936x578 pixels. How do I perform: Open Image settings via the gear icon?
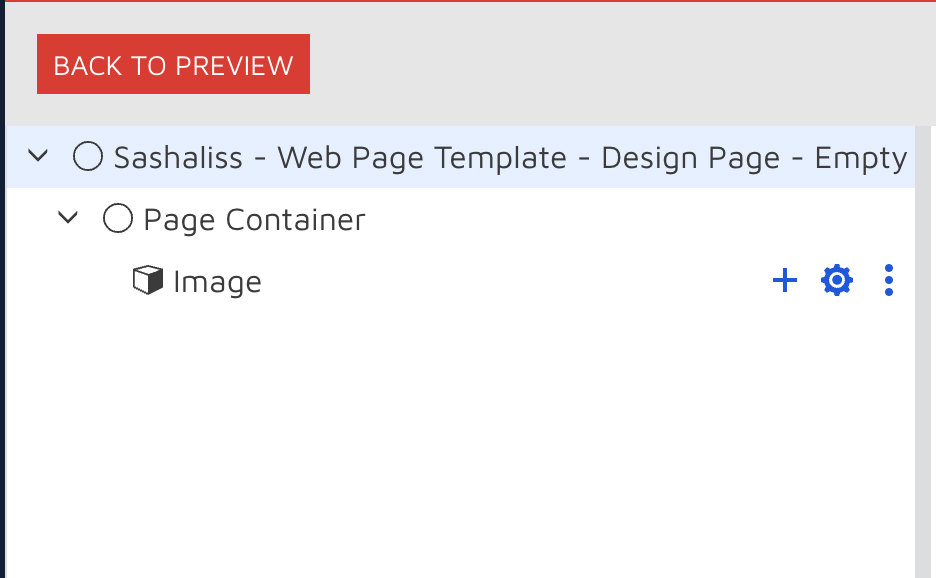click(x=836, y=281)
